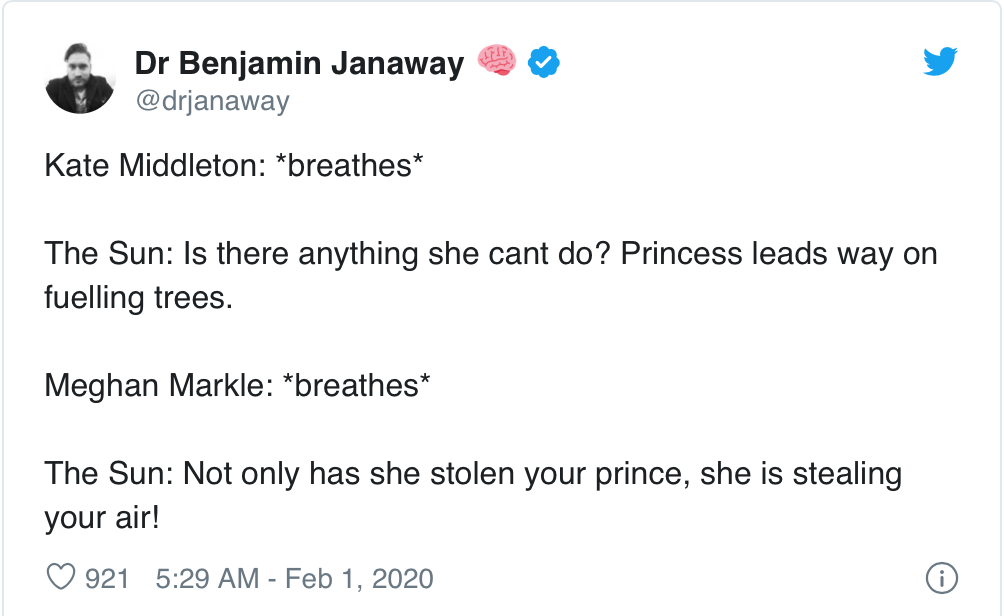This screenshot has width=1004, height=616.
Task: Click the Twitter bird logo
Action: 939,63
